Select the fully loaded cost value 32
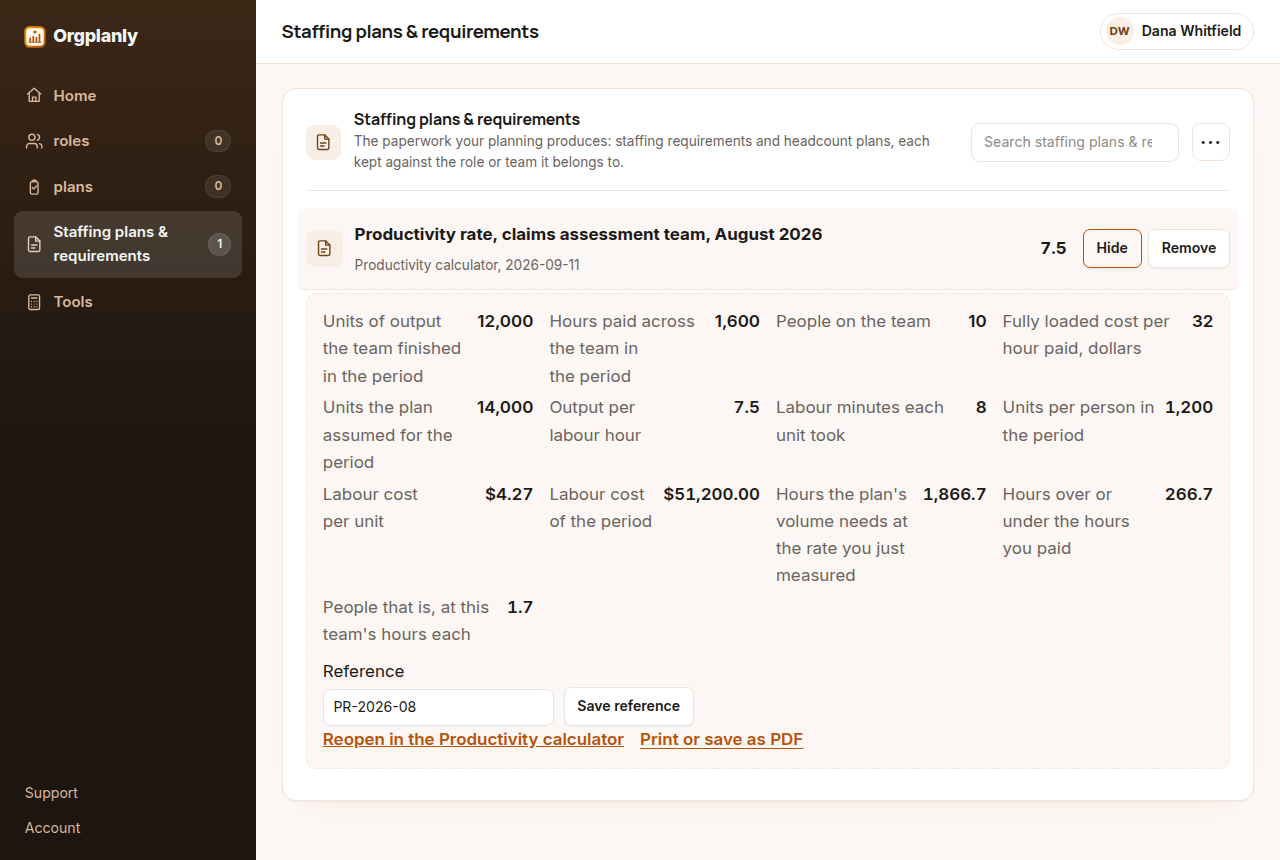Image resolution: width=1280 pixels, height=860 pixels. tap(1203, 321)
